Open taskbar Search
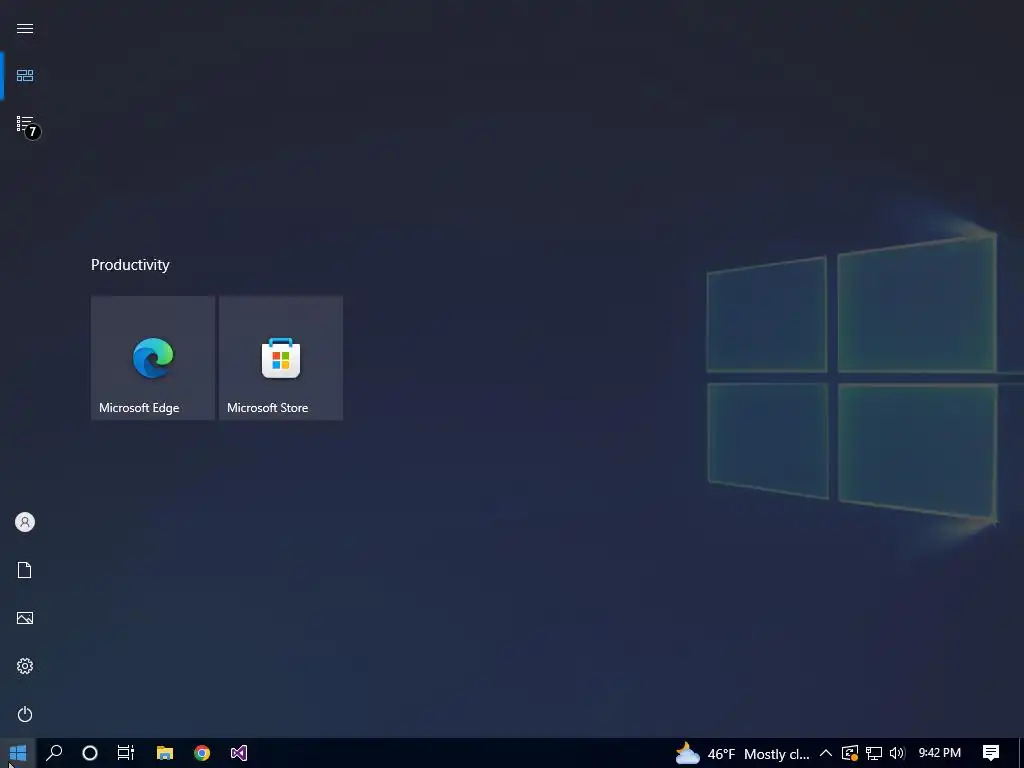Image resolution: width=1024 pixels, height=768 pixels. point(54,753)
